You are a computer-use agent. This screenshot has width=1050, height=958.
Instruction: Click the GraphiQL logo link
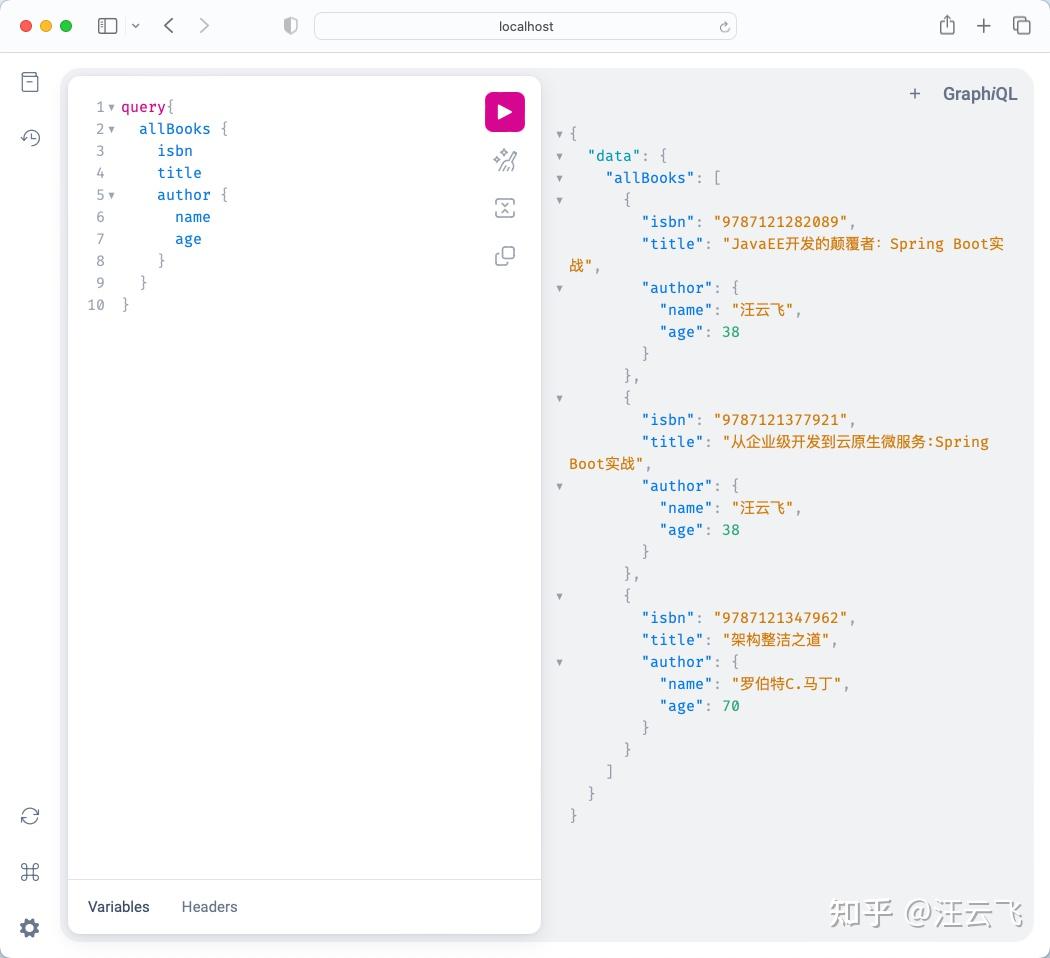979,93
